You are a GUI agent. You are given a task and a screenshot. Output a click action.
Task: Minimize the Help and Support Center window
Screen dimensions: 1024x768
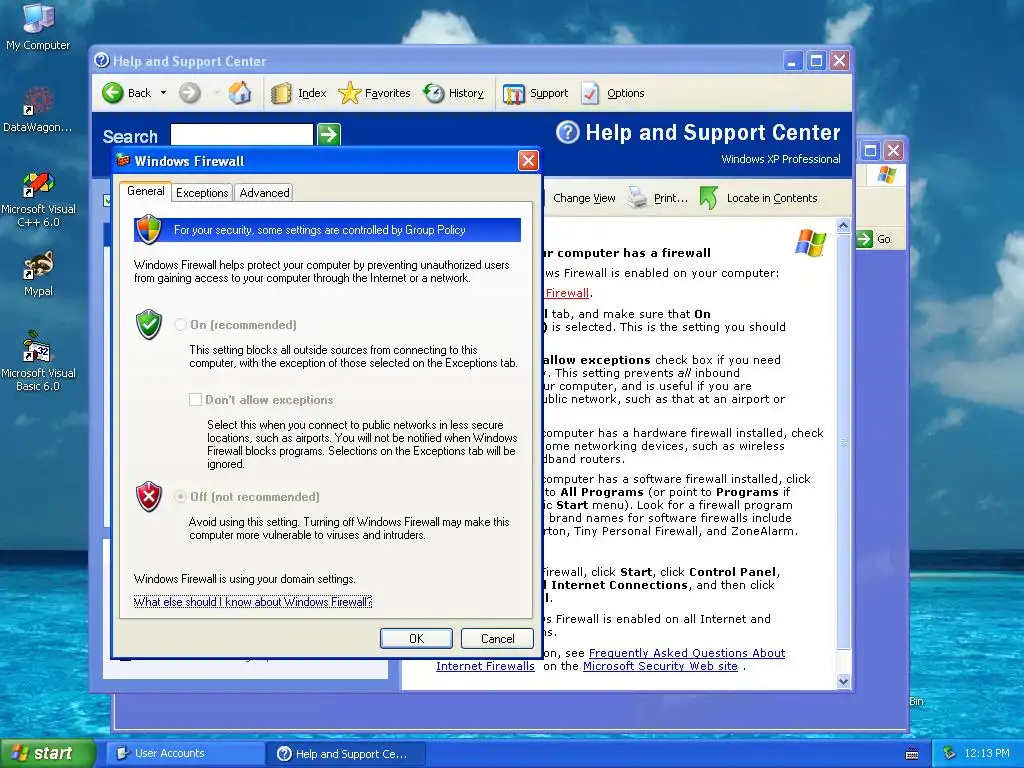(x=792, y=61)
